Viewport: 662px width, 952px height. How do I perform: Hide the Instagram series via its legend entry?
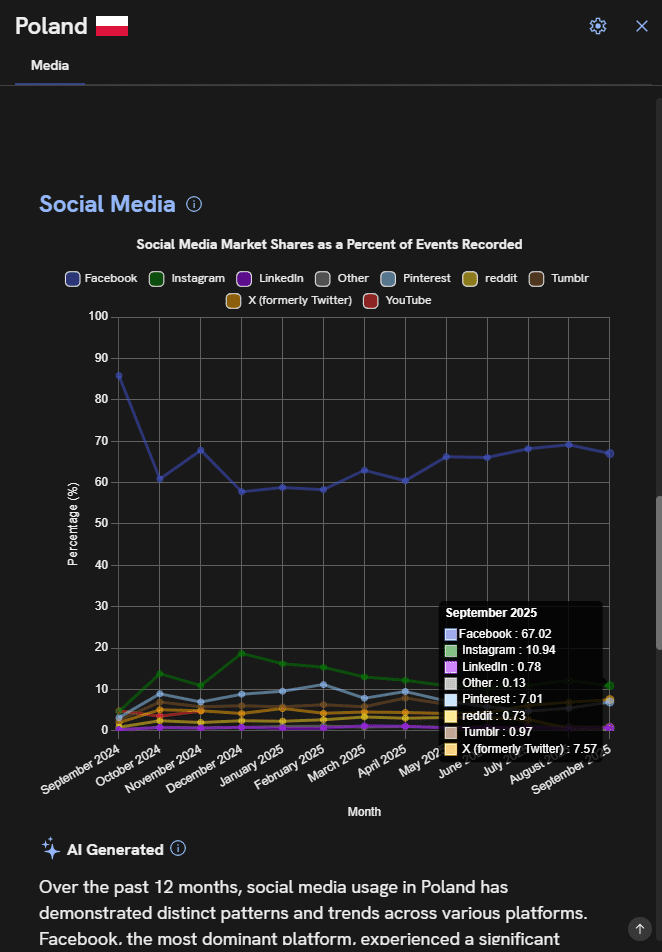(158, 278)
